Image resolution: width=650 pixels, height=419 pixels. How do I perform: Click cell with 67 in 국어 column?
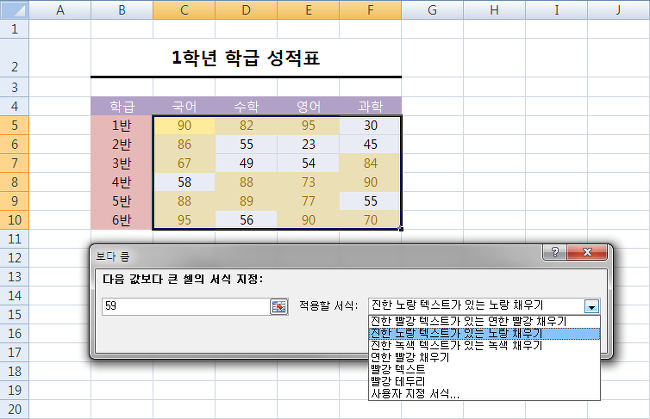point(184,163)
